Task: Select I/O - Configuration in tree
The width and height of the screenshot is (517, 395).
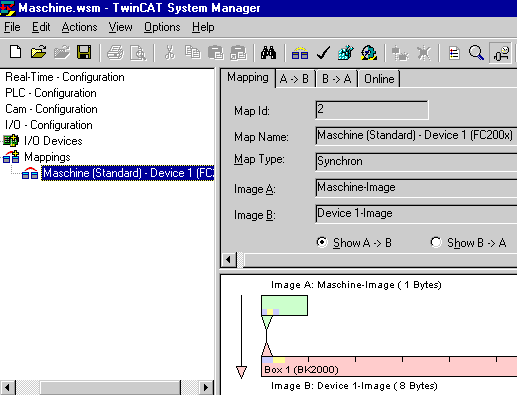Action: pyautogui.click(x=49, y=125)
